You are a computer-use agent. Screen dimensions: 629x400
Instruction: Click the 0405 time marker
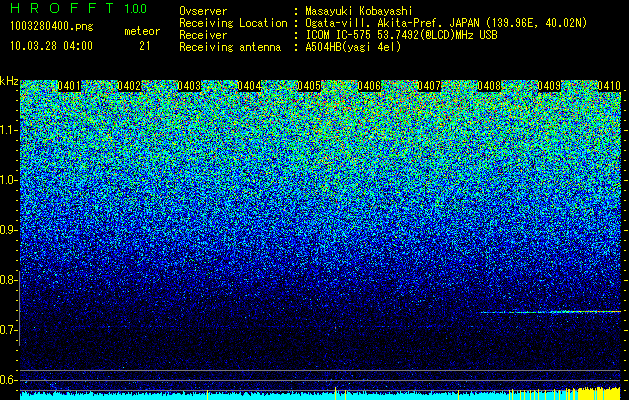pyautogui.click(x=309, y=86)
